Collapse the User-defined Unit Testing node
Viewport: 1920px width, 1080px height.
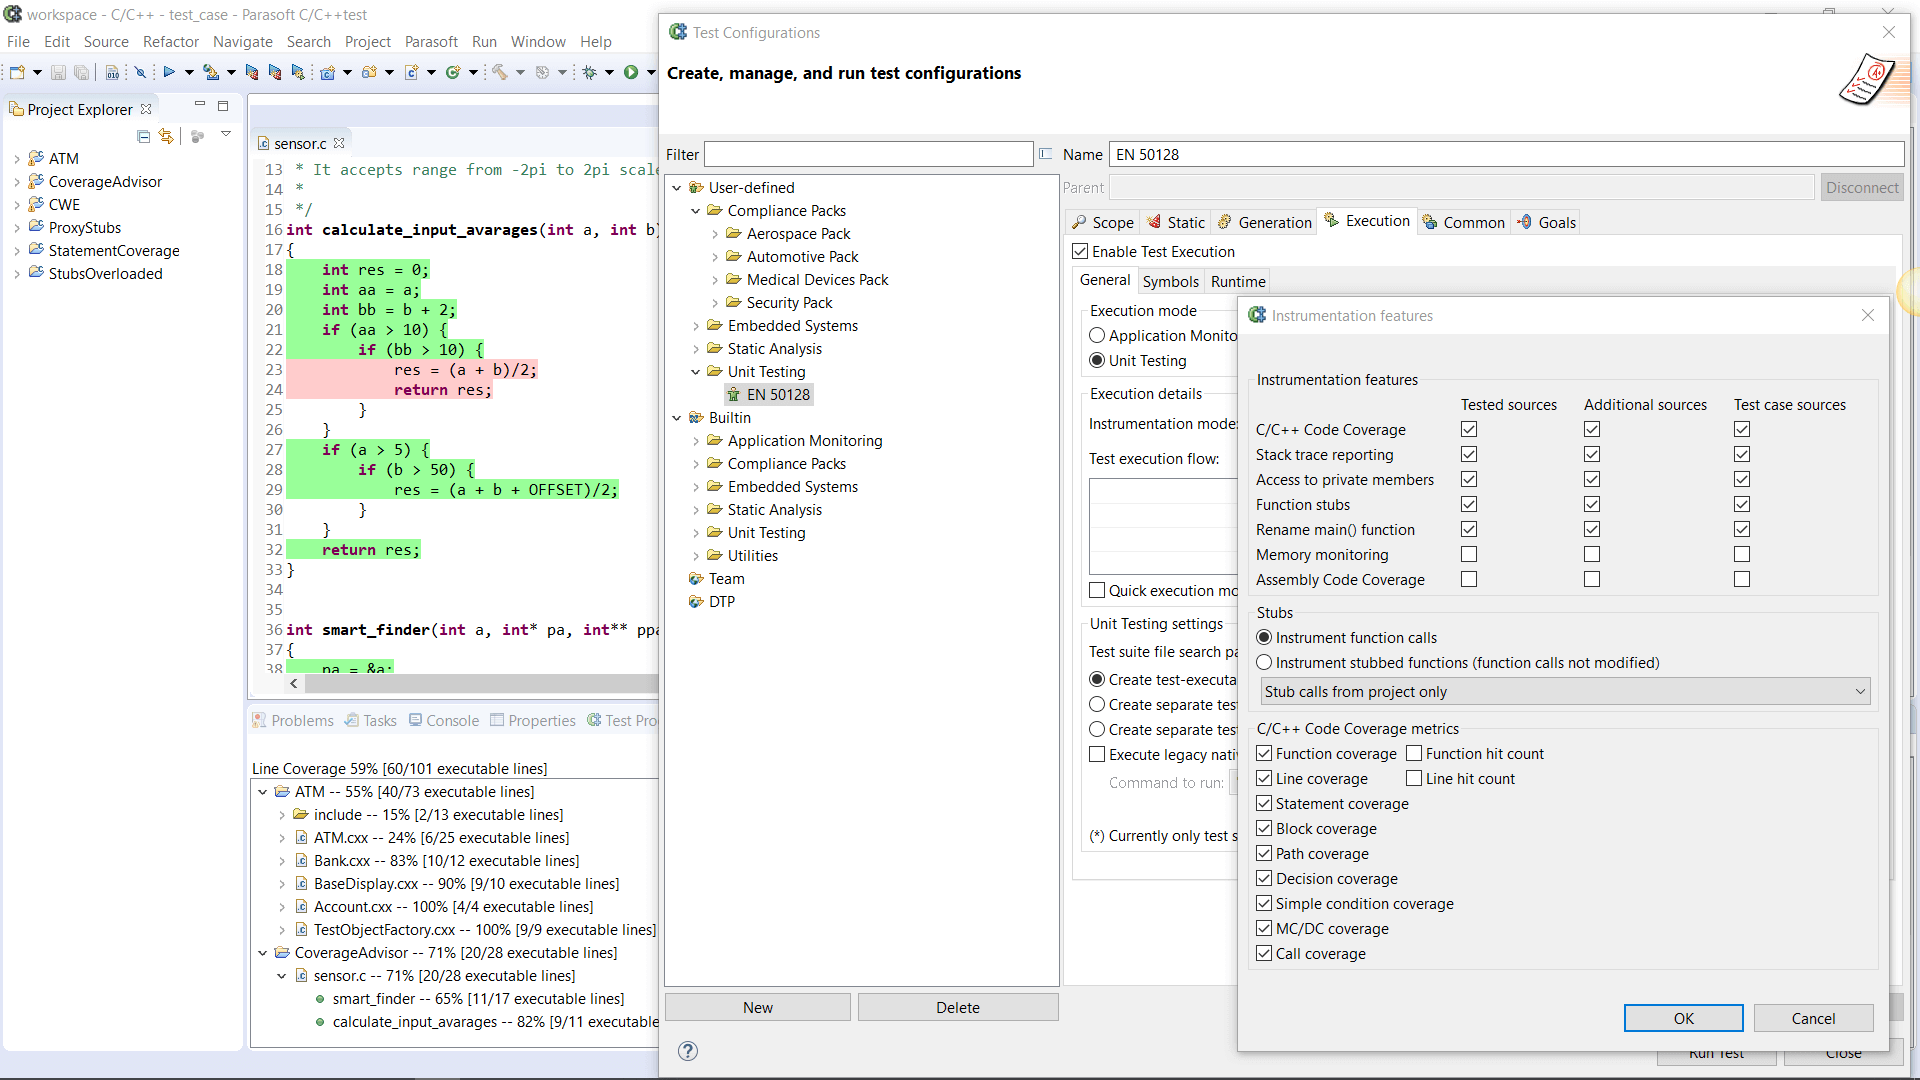pyautogui.click(x=696, y=372)
